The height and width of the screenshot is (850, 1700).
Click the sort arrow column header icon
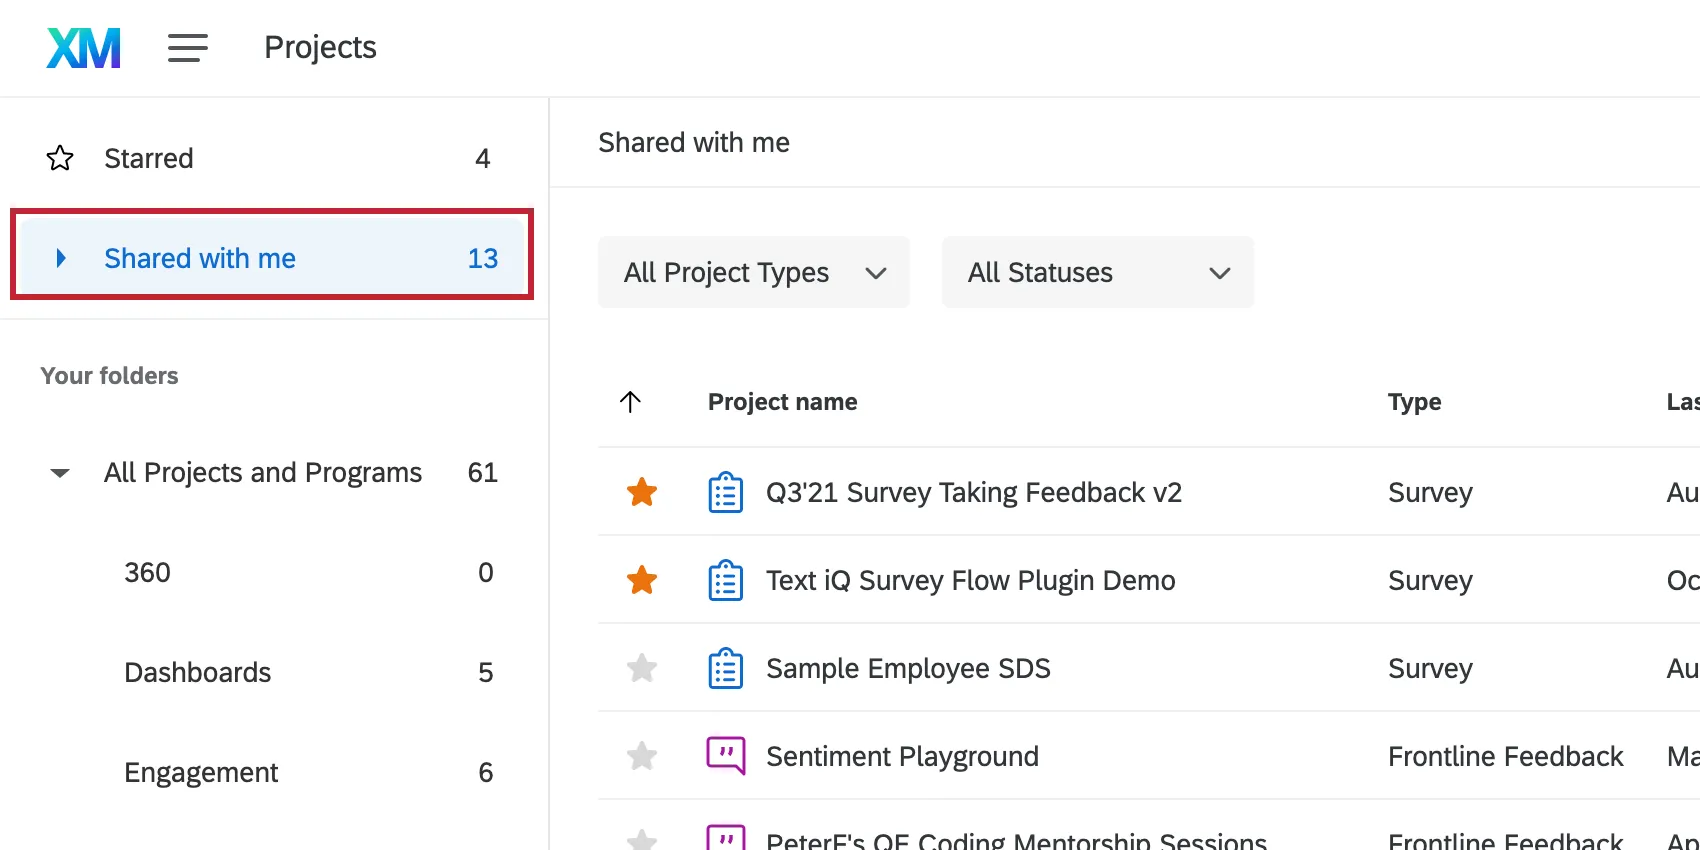(x=630, y=402)
